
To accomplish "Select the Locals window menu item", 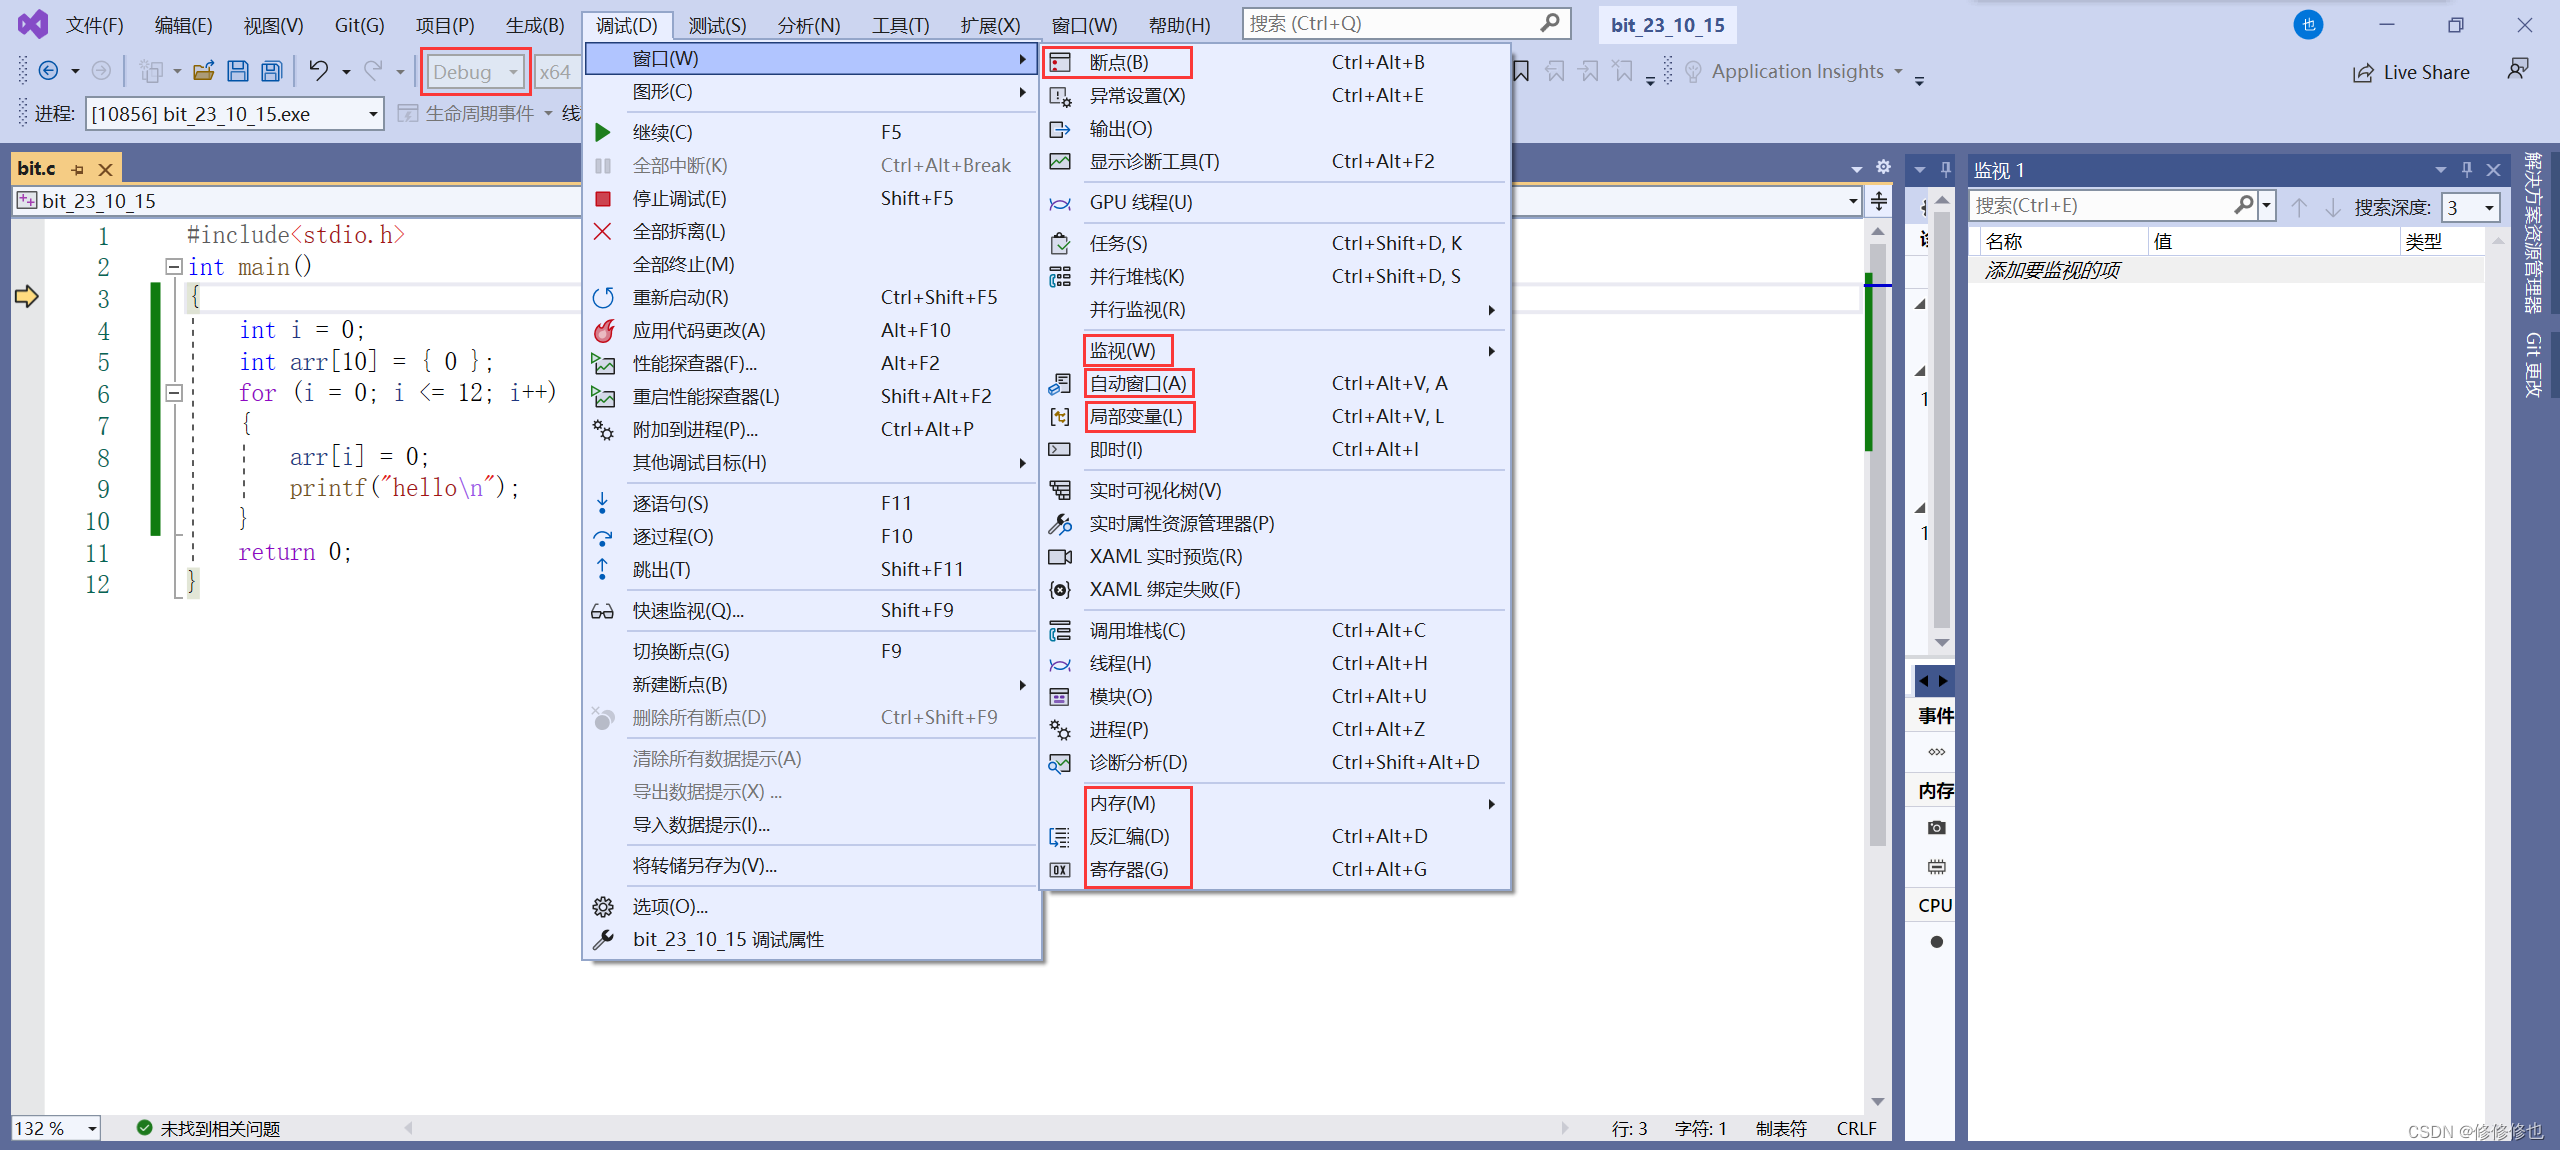I will pos(1136,416).
